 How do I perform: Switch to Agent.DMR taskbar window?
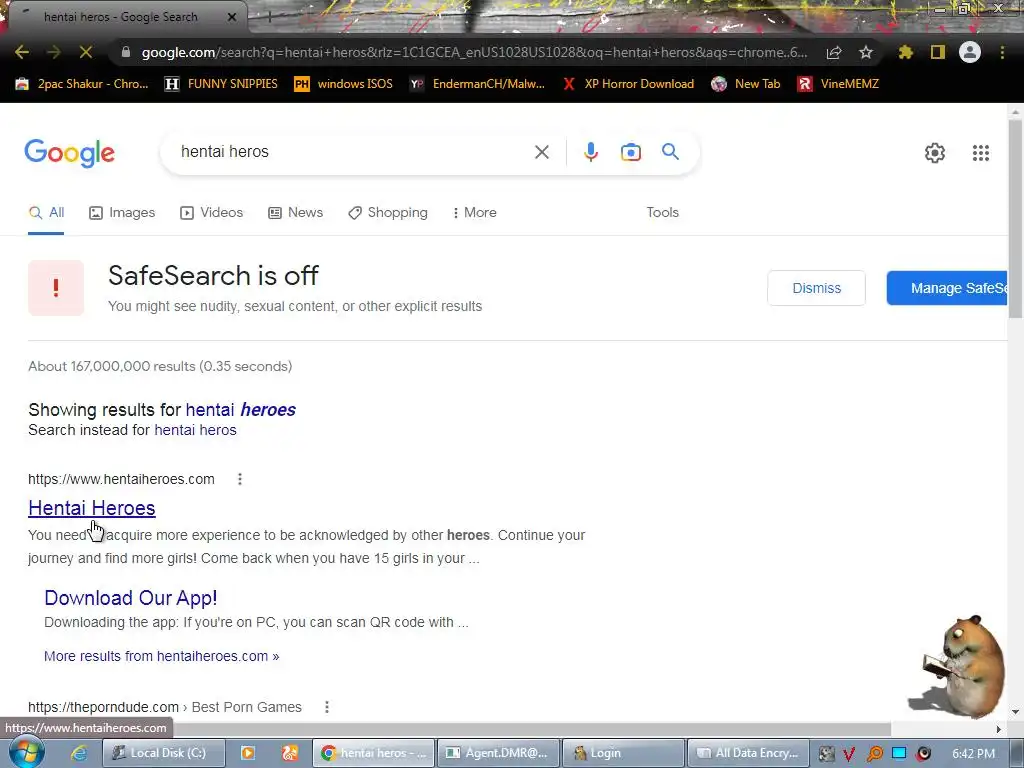[x=498, y=753]
